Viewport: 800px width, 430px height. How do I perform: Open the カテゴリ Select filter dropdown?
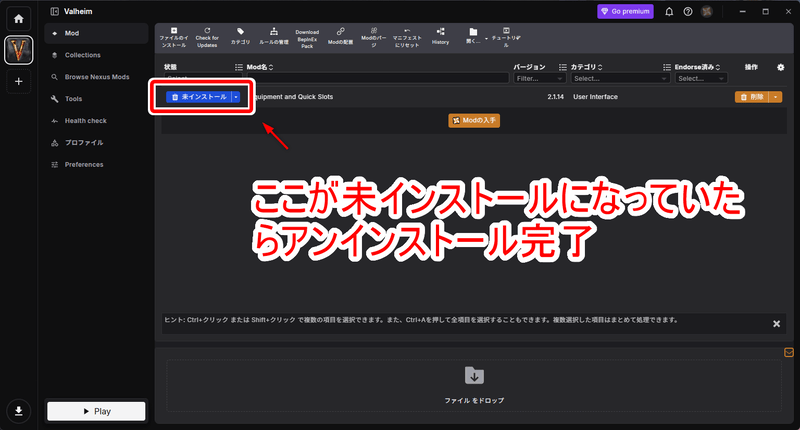click(619, 79)
